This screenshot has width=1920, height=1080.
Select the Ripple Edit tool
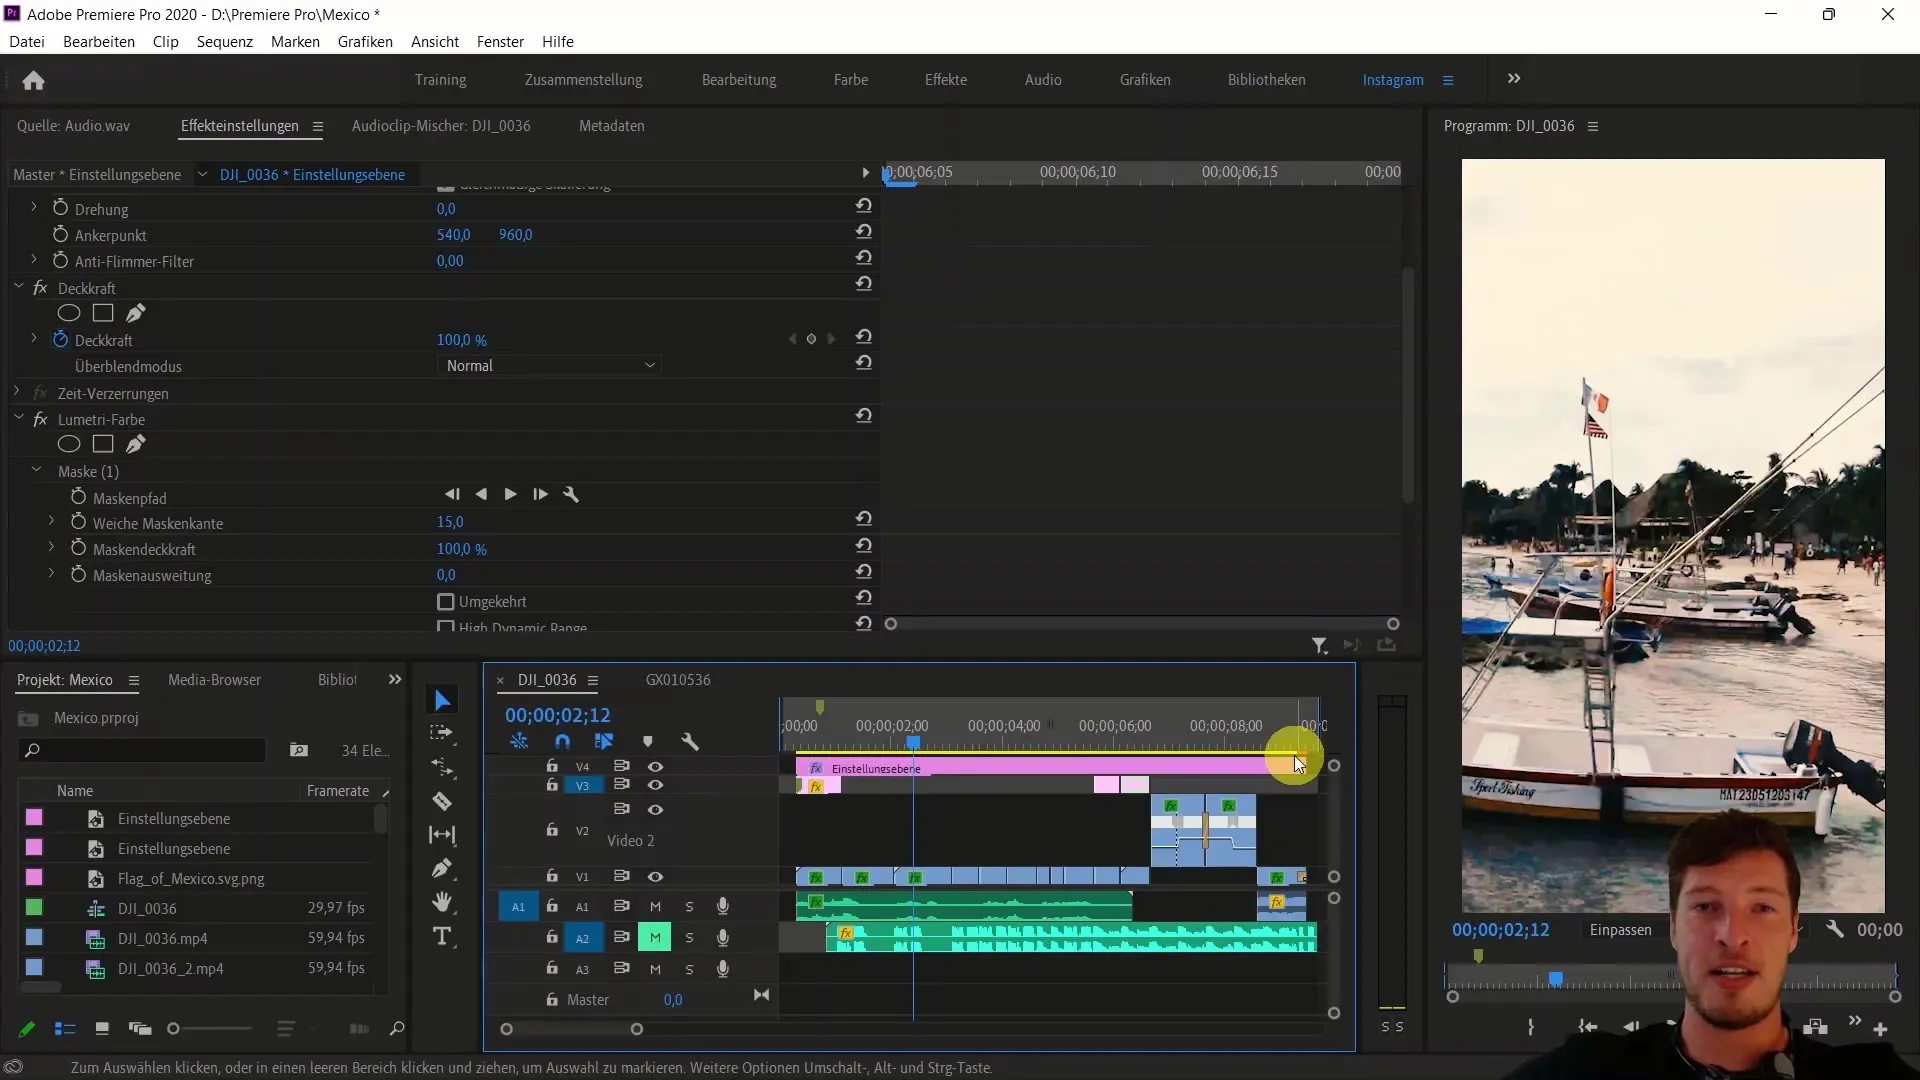[x=442, y=768]
